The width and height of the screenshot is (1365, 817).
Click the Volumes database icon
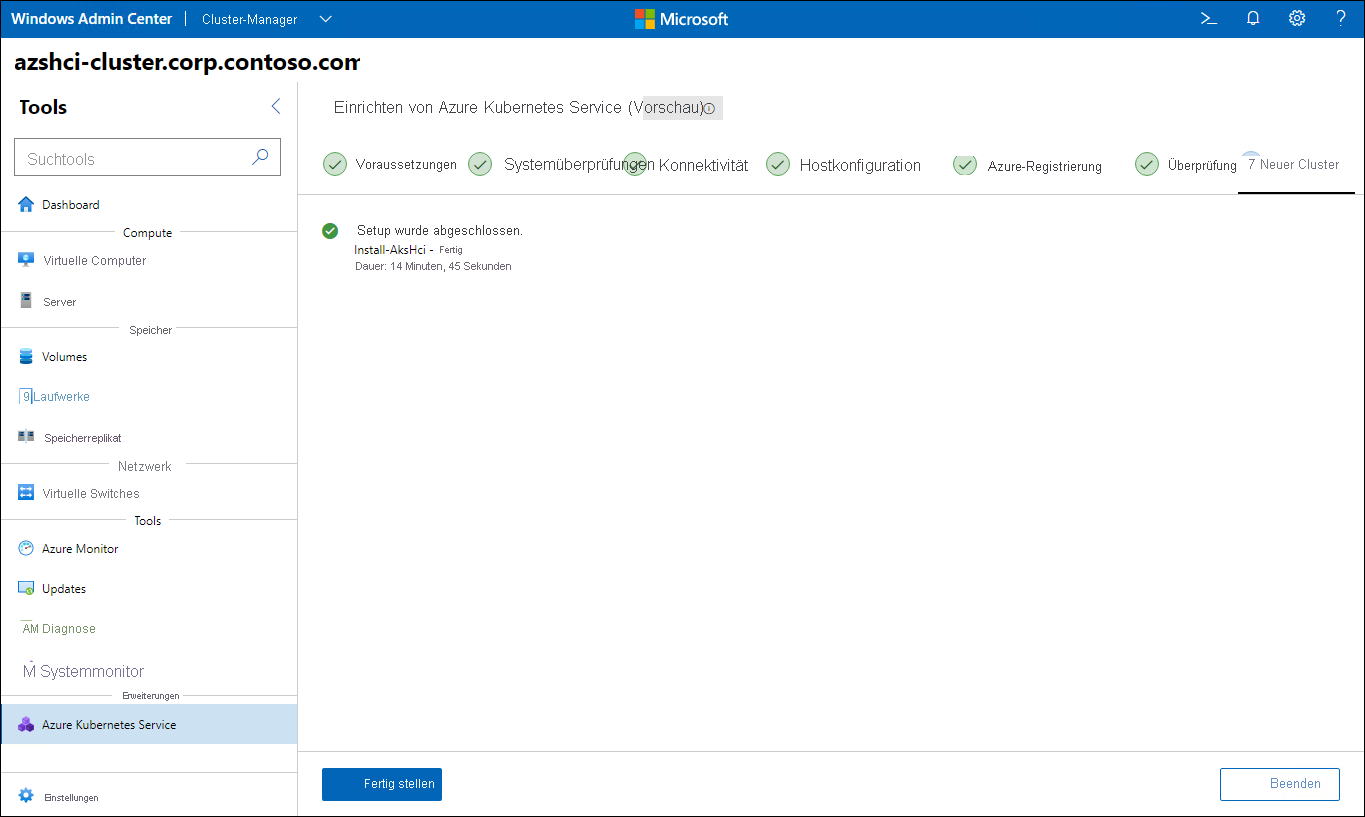click(x=26, y=356)
